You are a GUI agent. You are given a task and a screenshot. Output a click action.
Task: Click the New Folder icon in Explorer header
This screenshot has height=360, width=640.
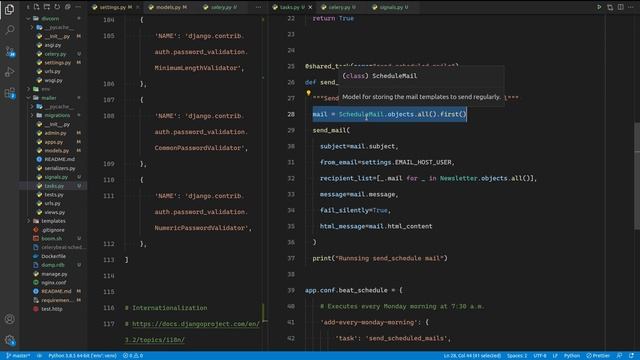(47, 7)
